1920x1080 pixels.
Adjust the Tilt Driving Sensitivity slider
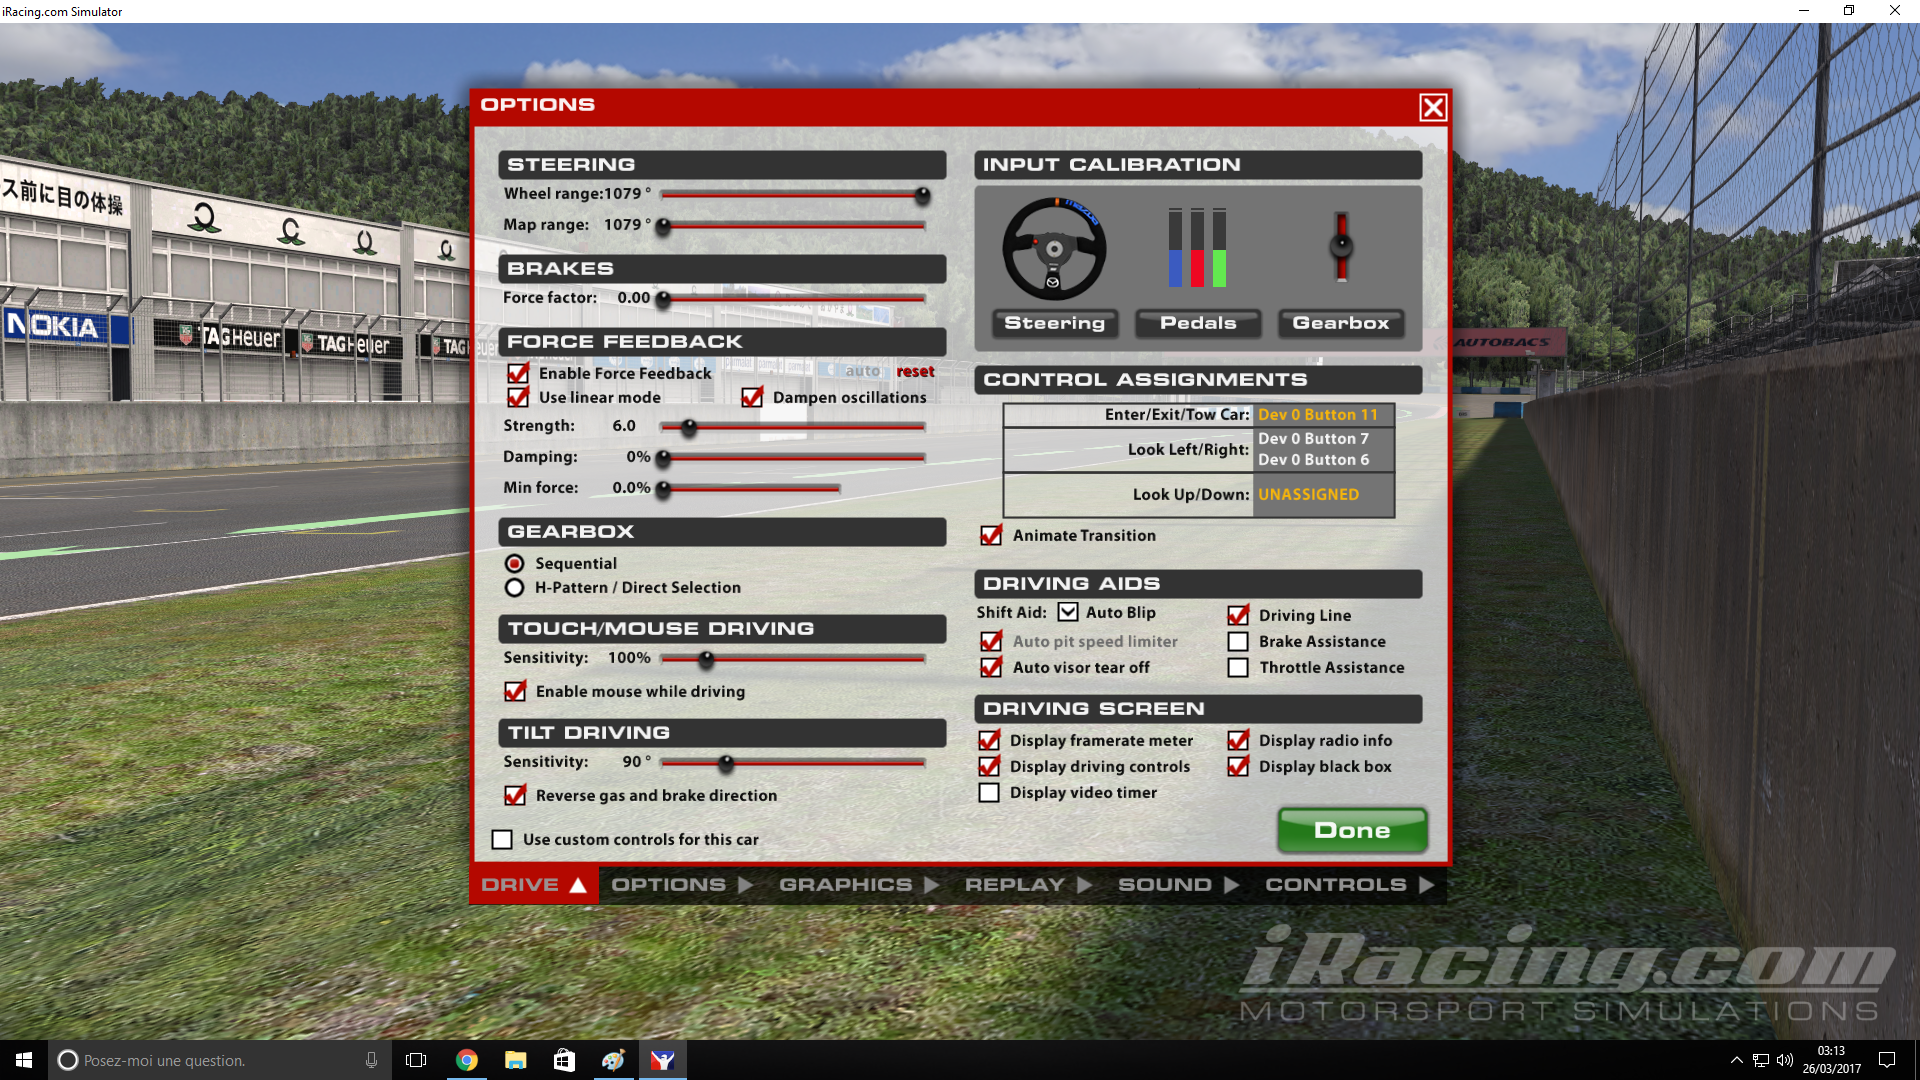(726, 764)
